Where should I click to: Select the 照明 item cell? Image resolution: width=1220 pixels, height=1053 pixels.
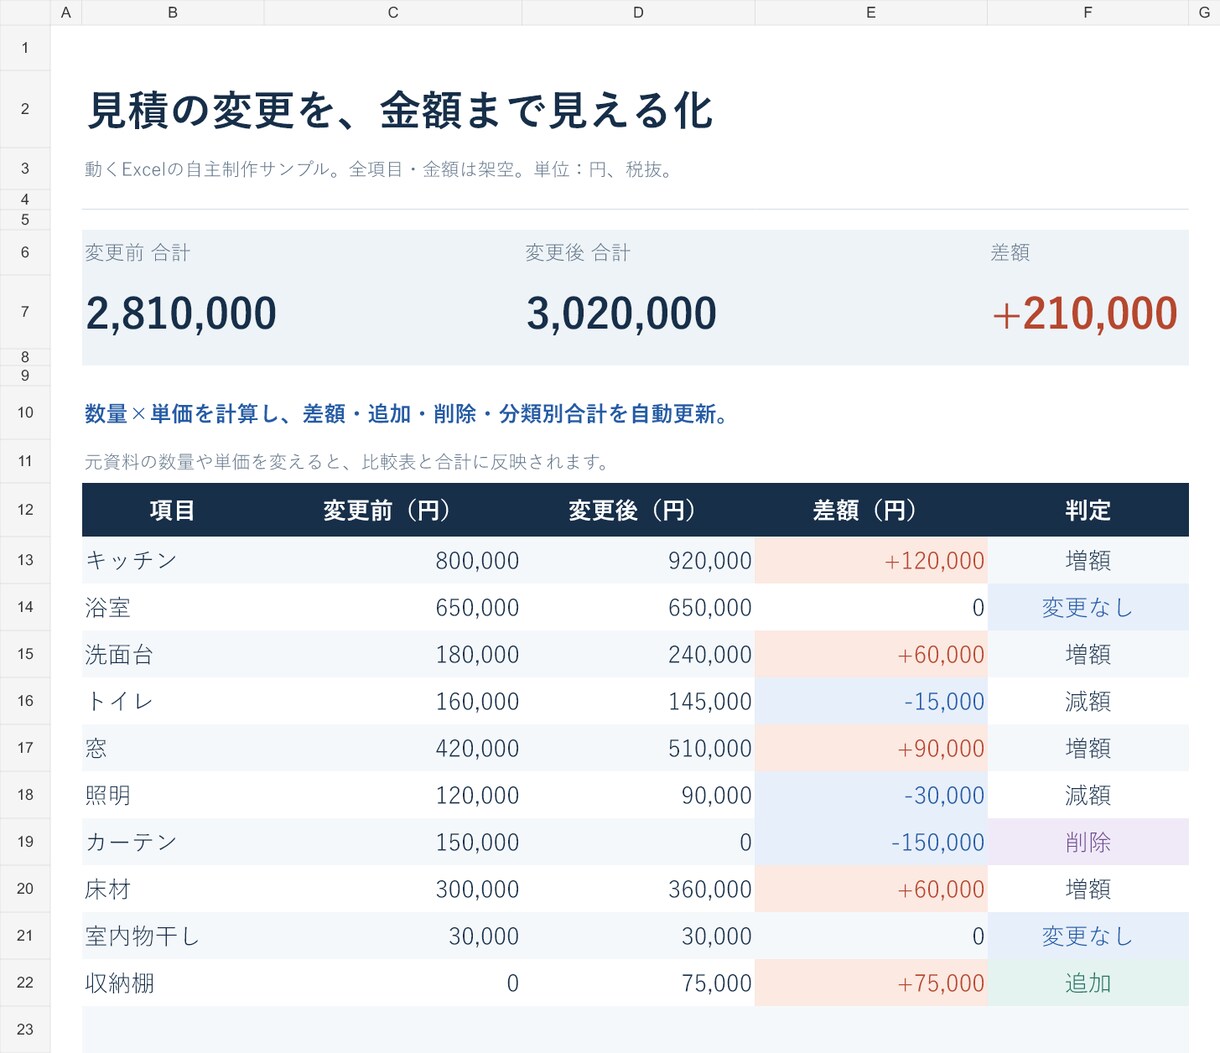pyautogui.click(x=173, y=795)
